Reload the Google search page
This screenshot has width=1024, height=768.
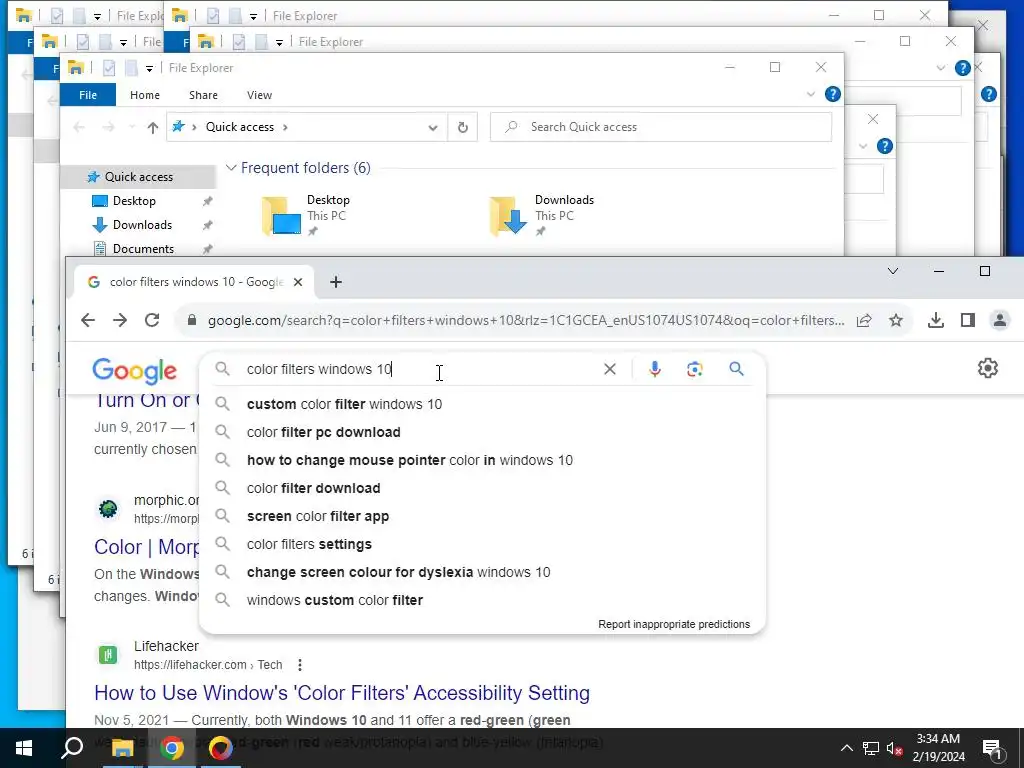152,320
